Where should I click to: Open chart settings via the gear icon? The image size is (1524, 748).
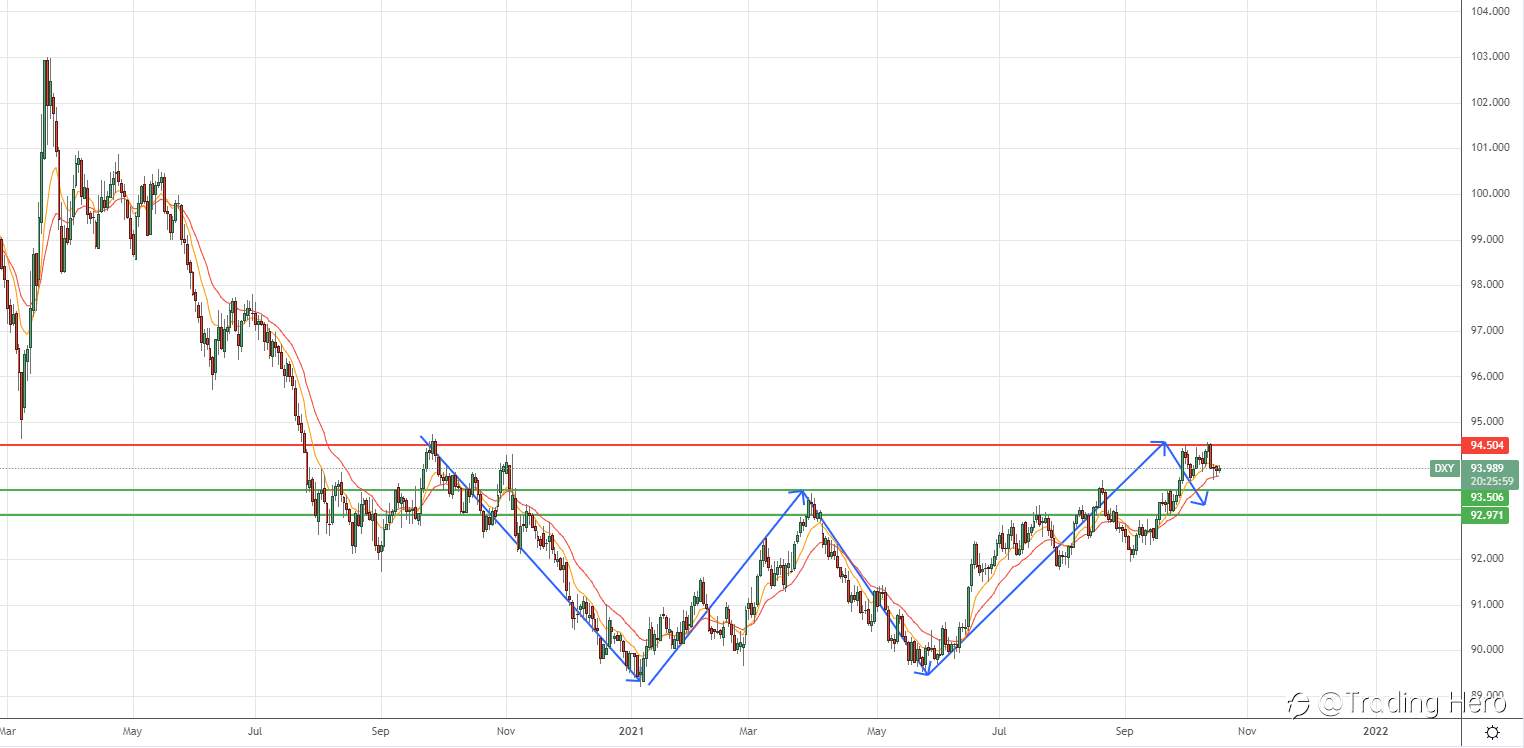pyautogui.click(x=1492, y=733)
